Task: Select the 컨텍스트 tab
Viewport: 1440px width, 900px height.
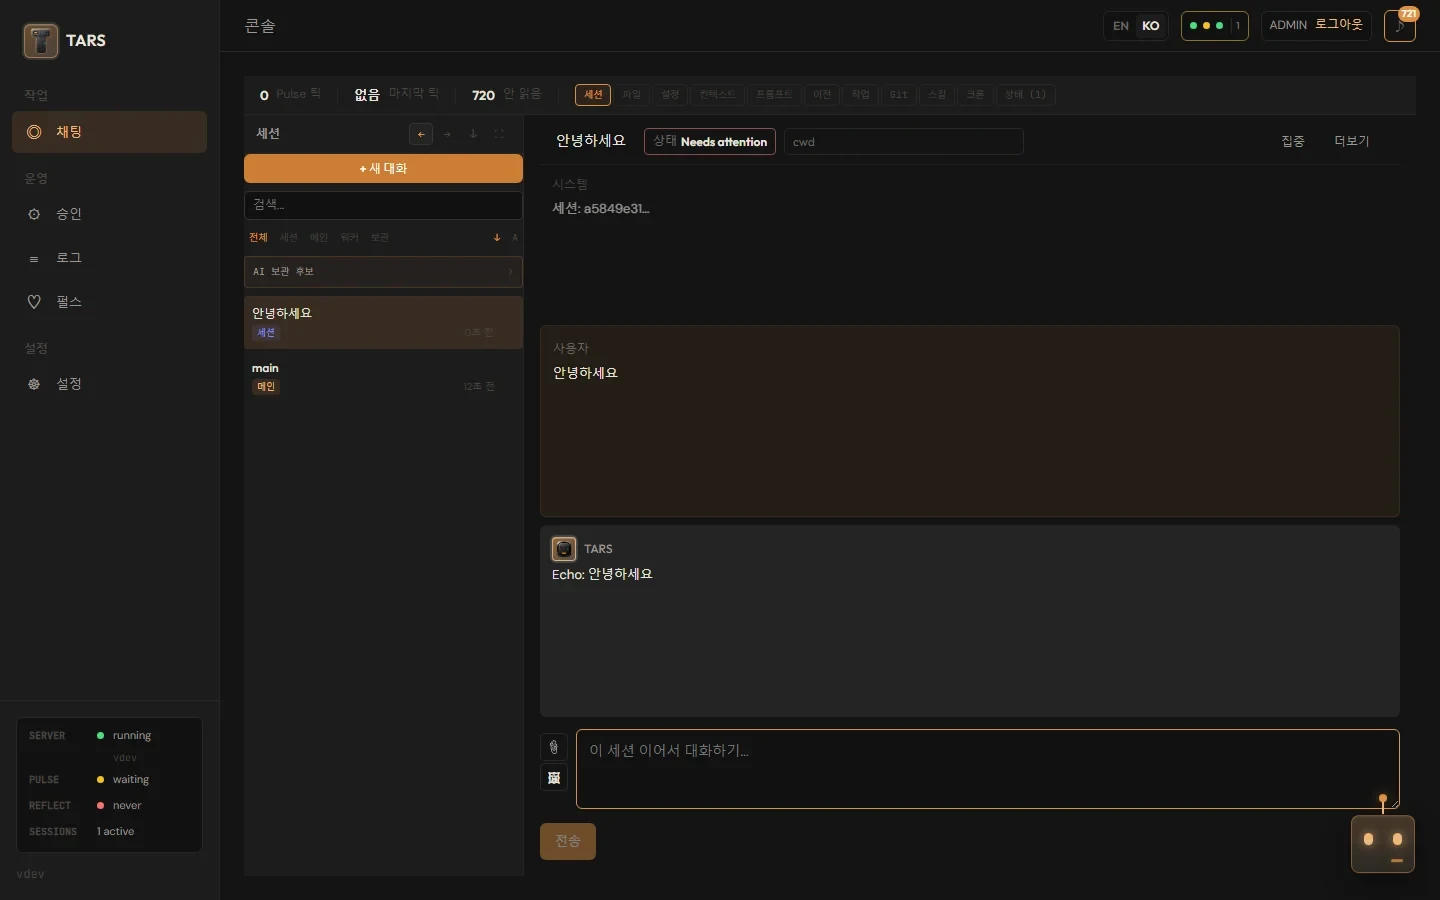Action: point(718,95)
